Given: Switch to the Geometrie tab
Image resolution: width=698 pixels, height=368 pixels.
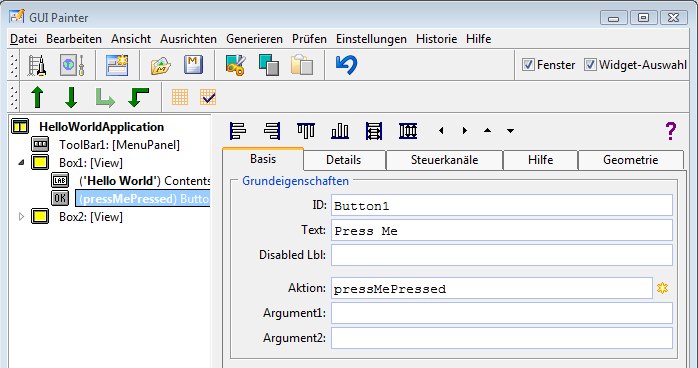Looking at the screenshot, I should click(630, 160).
